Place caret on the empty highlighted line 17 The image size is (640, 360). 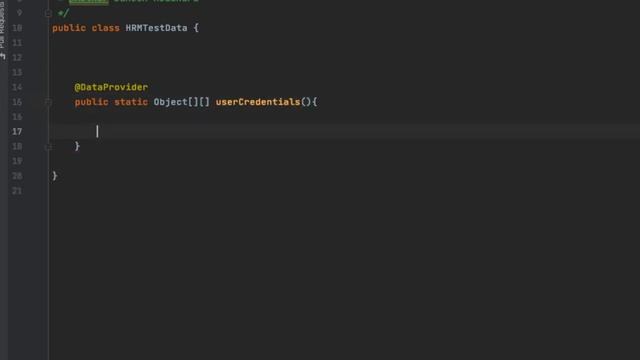344,131
